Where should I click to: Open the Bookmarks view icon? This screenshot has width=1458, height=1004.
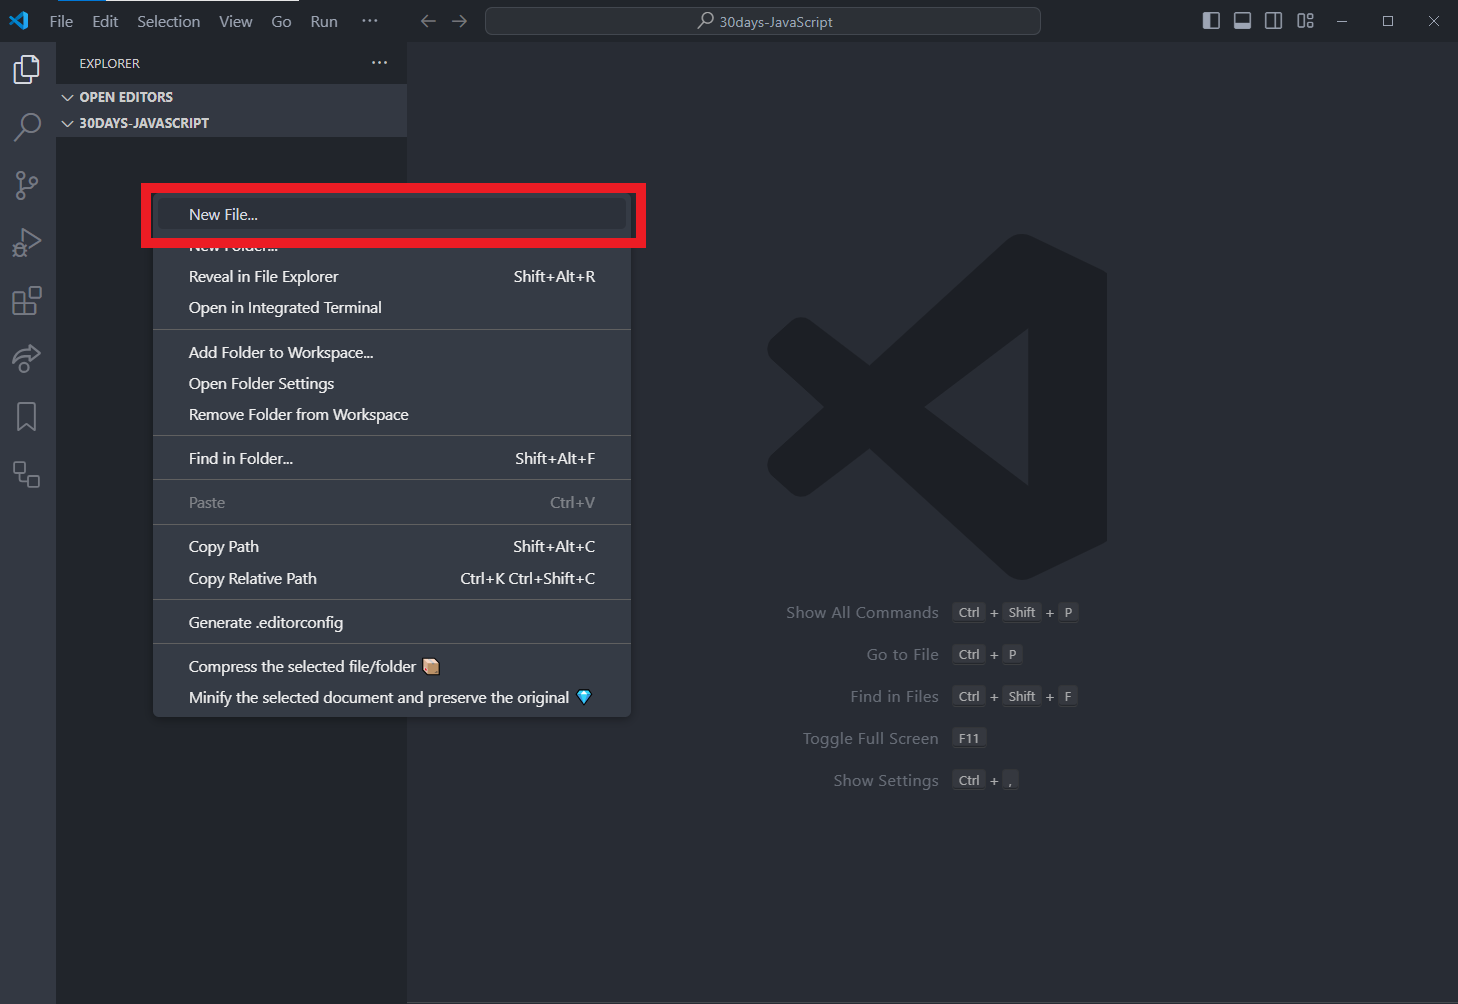coord(27,416)
